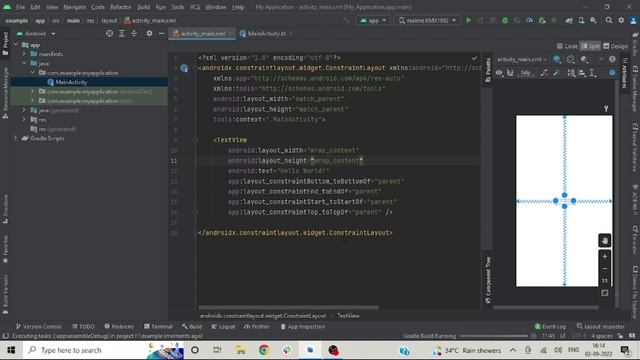Screen dimensions: 640x360
Task: Toggle the Project tool window stripe button
Action: tap(5, 43)
